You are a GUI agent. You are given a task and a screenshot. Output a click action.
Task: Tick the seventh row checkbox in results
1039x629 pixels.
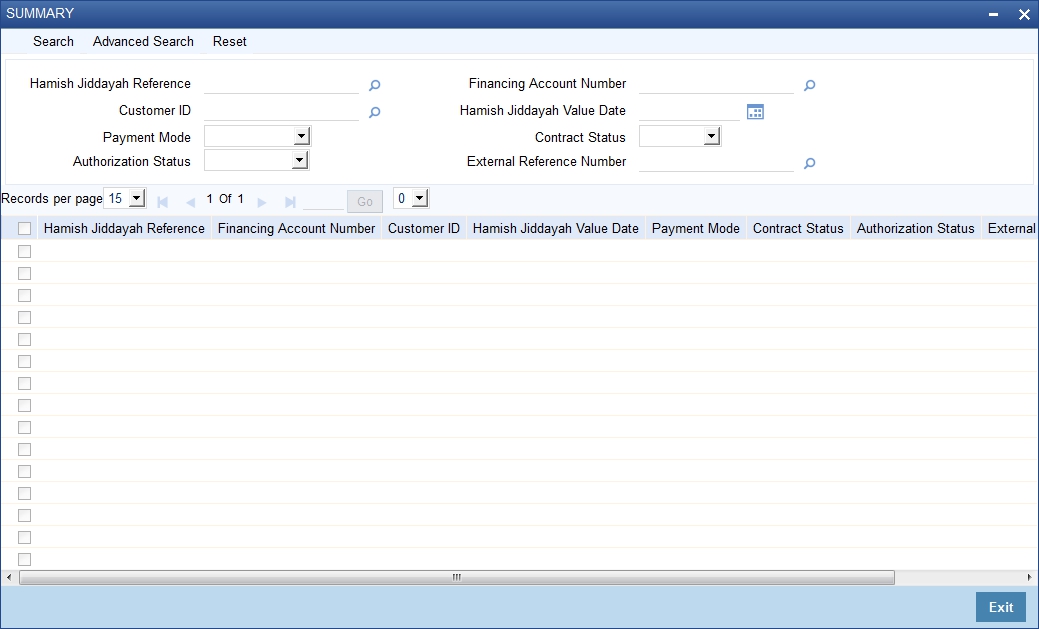click(x=25, y=383)
